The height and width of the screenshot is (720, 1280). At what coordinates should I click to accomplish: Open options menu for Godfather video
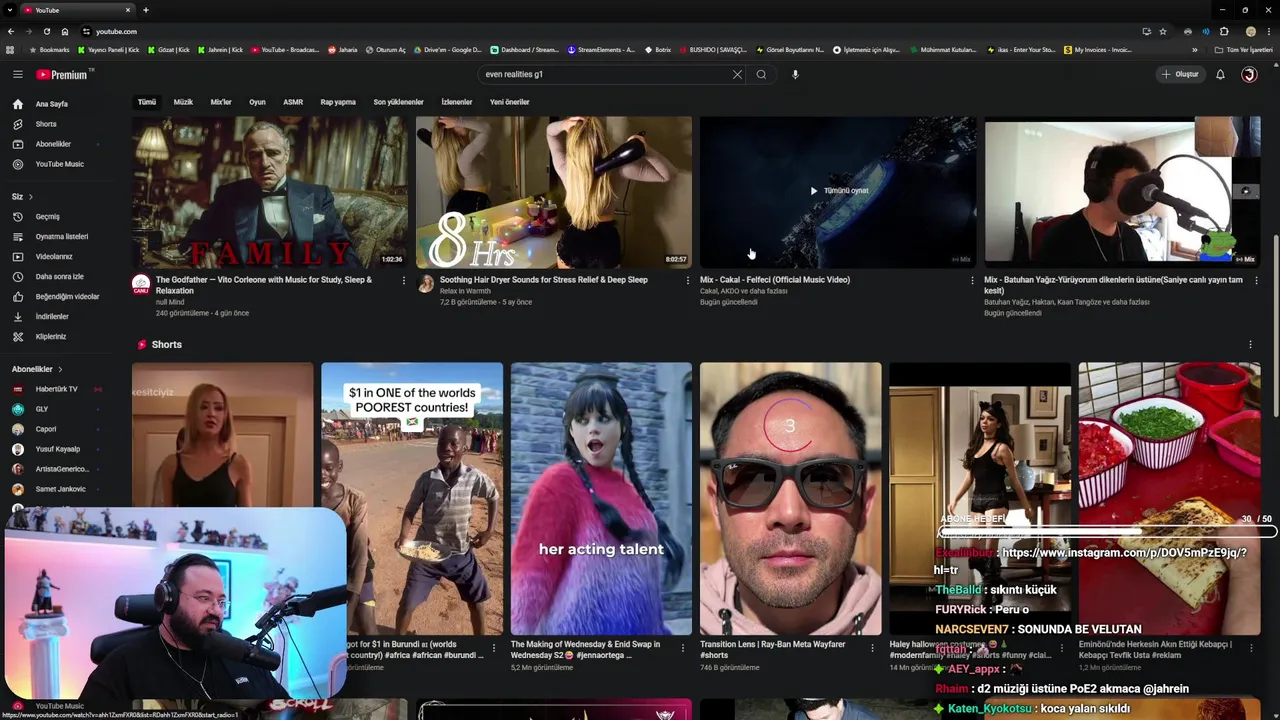point(404,281)
